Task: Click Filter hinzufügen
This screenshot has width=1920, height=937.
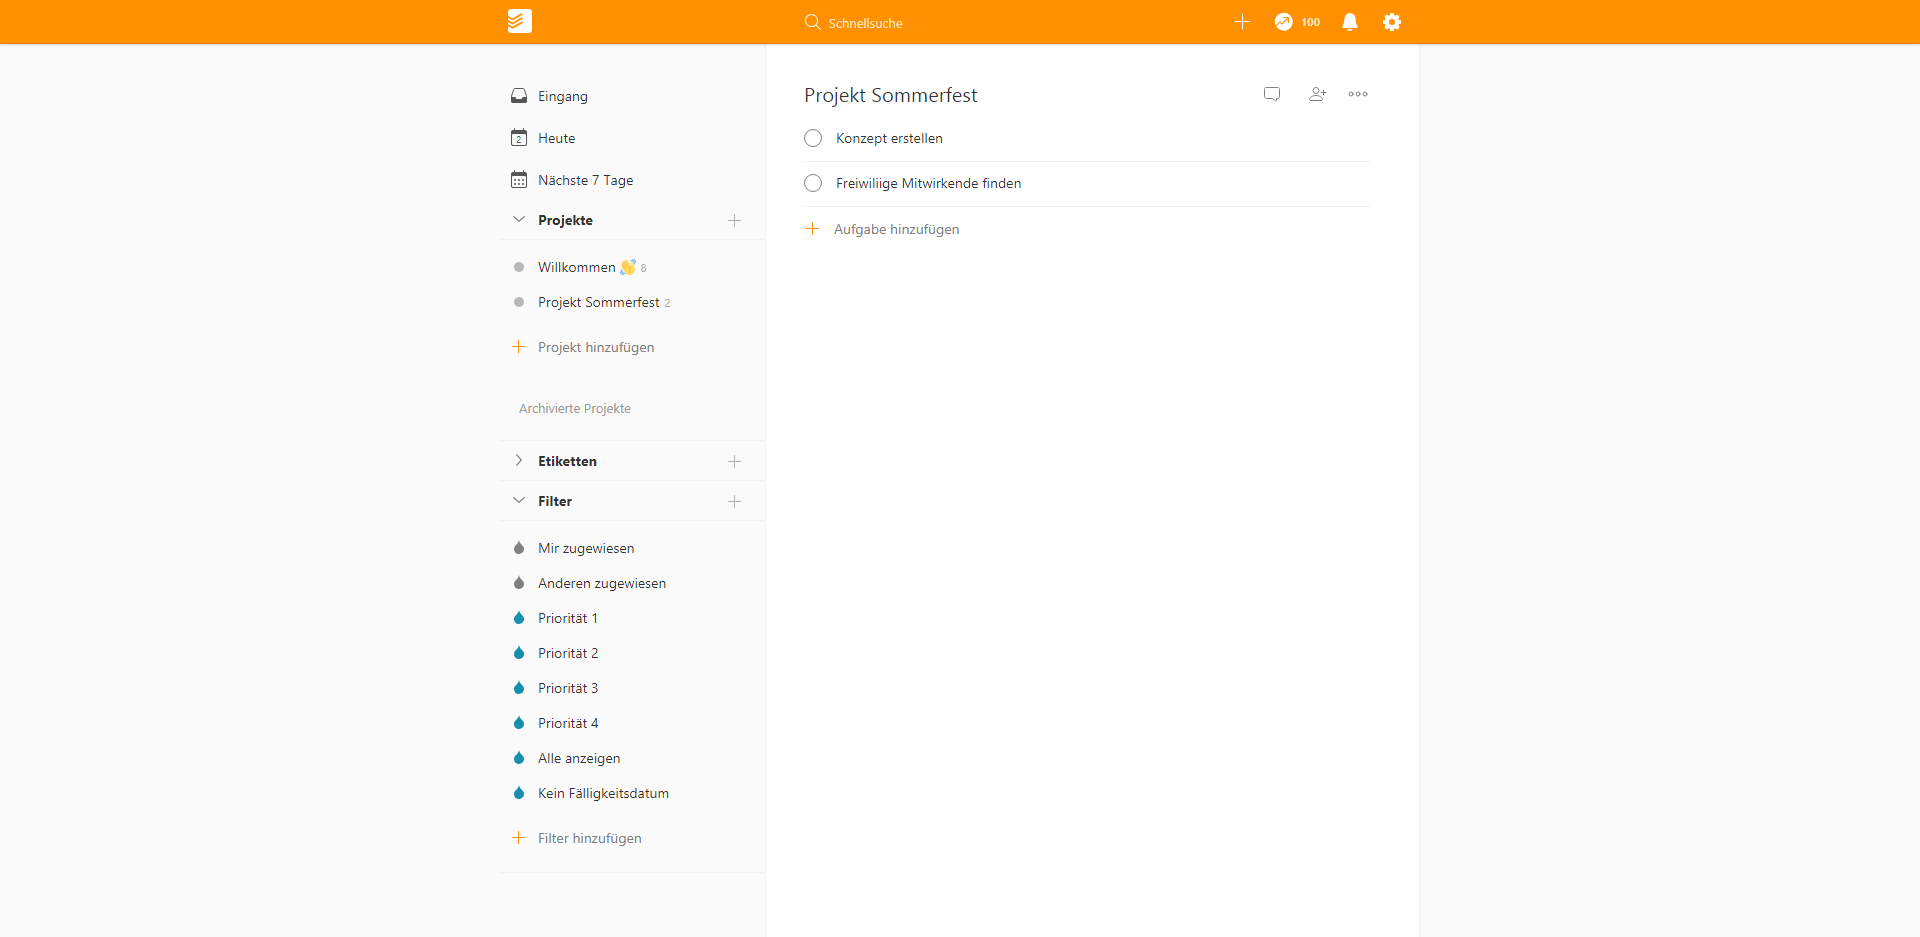Action: click(590, 838)
